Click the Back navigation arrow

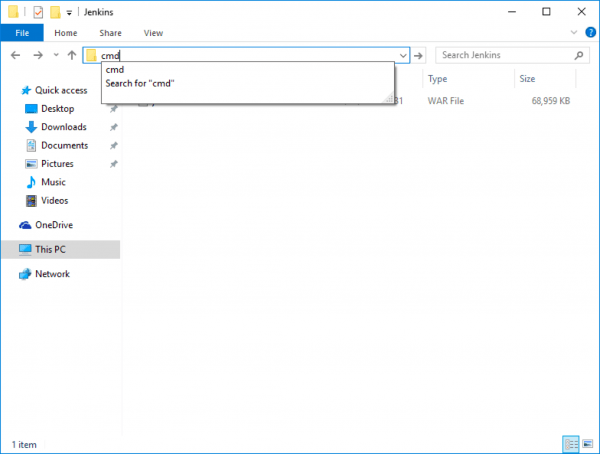(x=15, y=56)
